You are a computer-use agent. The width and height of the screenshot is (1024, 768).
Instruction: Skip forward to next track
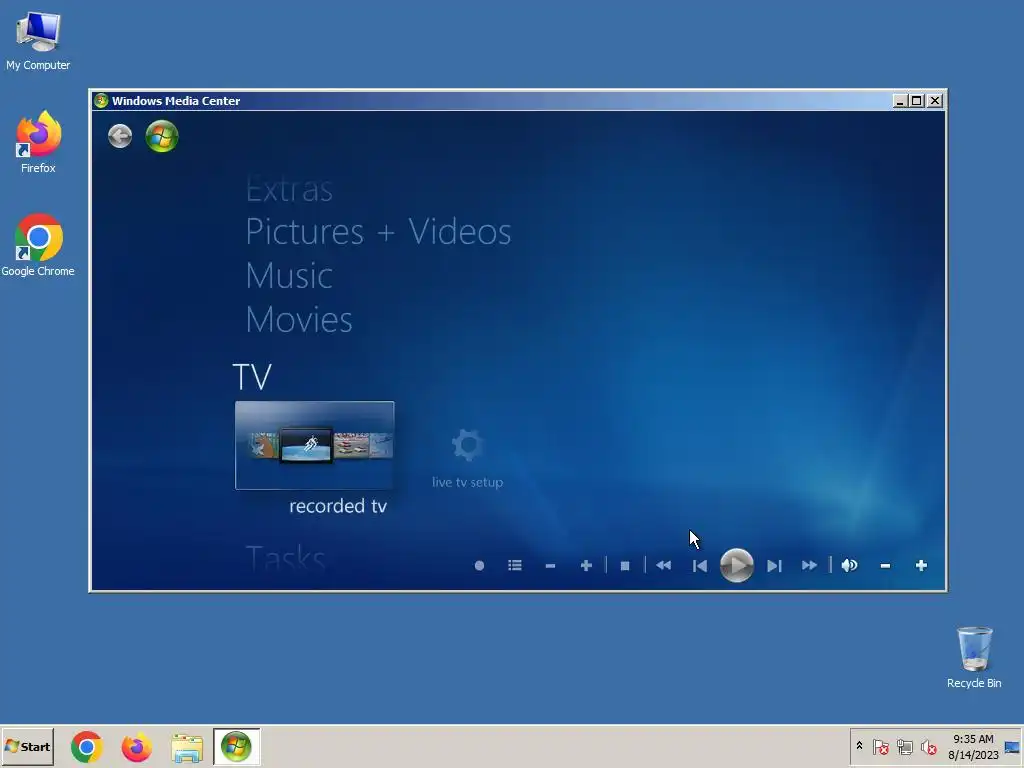[774, 566]
